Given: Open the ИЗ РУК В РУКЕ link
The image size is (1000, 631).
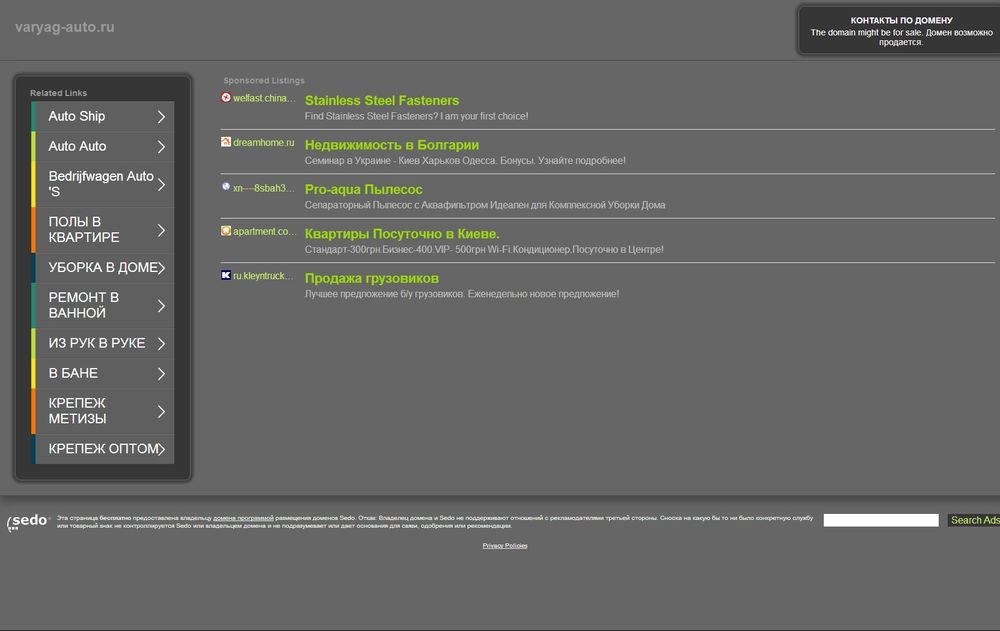Looking at the screenshot, I should pos(103,343).
